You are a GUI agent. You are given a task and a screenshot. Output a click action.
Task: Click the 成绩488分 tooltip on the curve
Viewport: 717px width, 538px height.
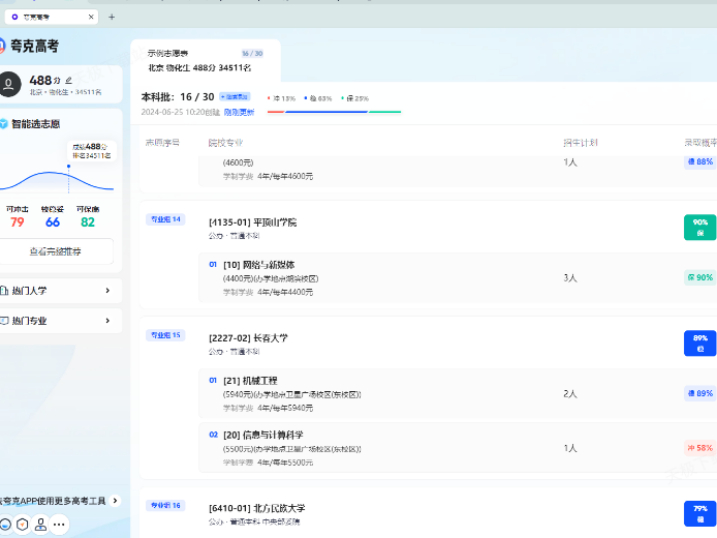coord(92,151)
